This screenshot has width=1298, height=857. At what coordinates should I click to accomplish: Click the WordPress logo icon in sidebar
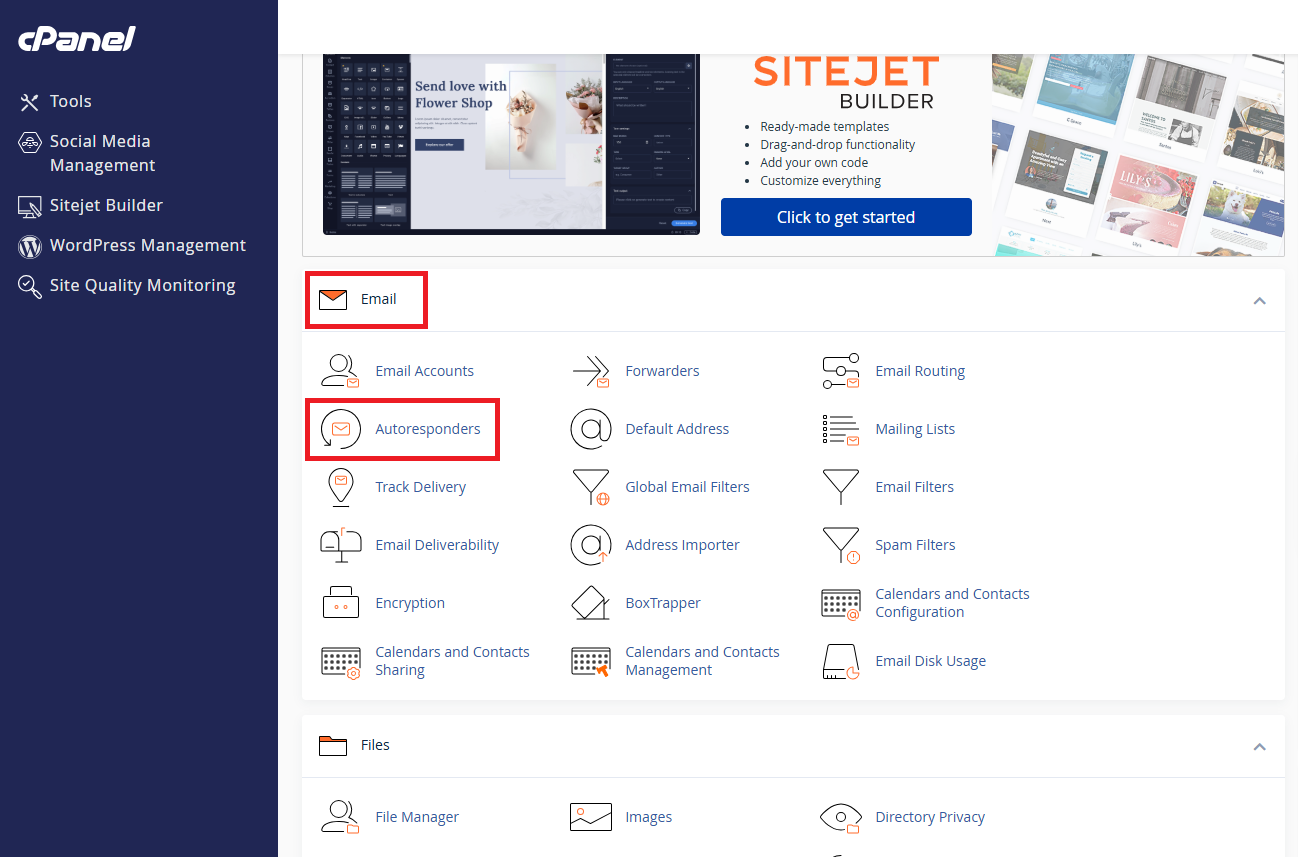coord(30,246)
